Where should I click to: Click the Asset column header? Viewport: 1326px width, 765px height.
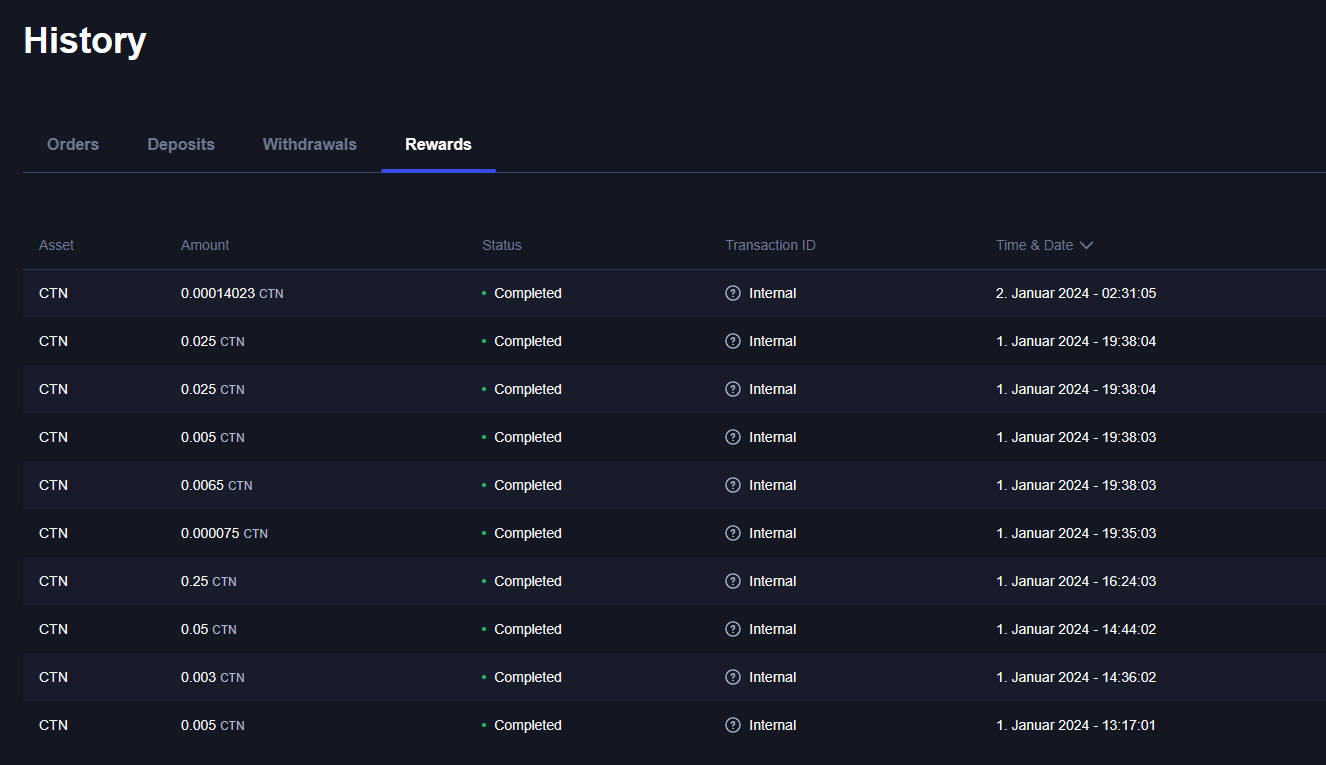[x=56, y=245]
